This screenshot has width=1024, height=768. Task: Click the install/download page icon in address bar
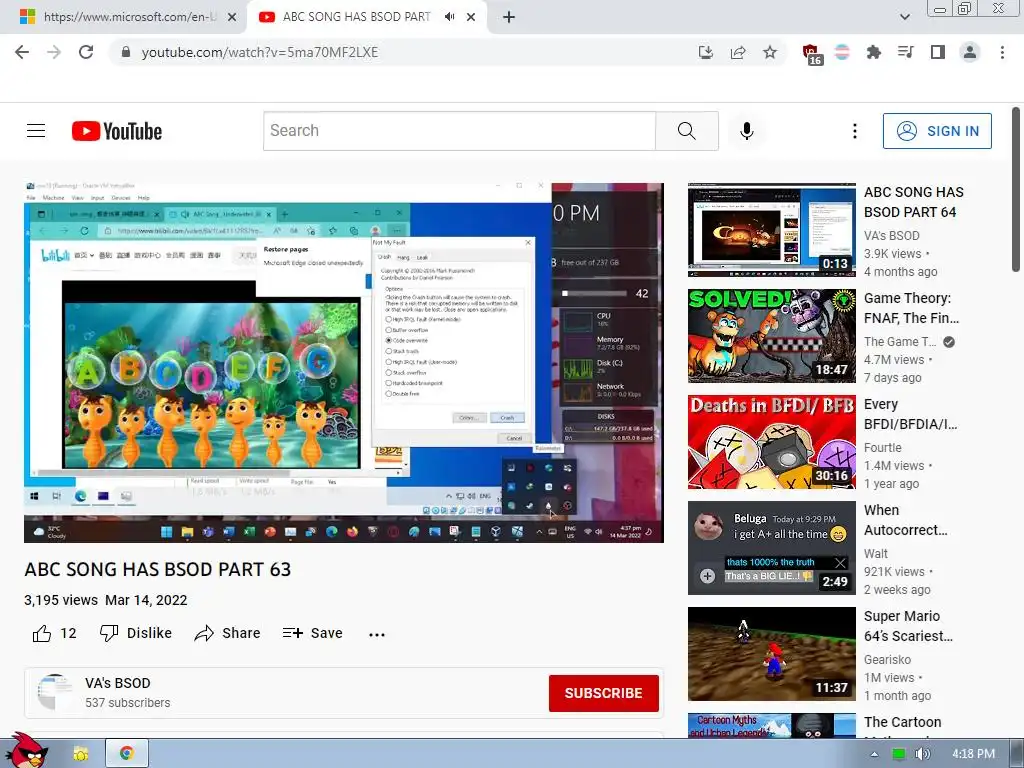(706, 52)
